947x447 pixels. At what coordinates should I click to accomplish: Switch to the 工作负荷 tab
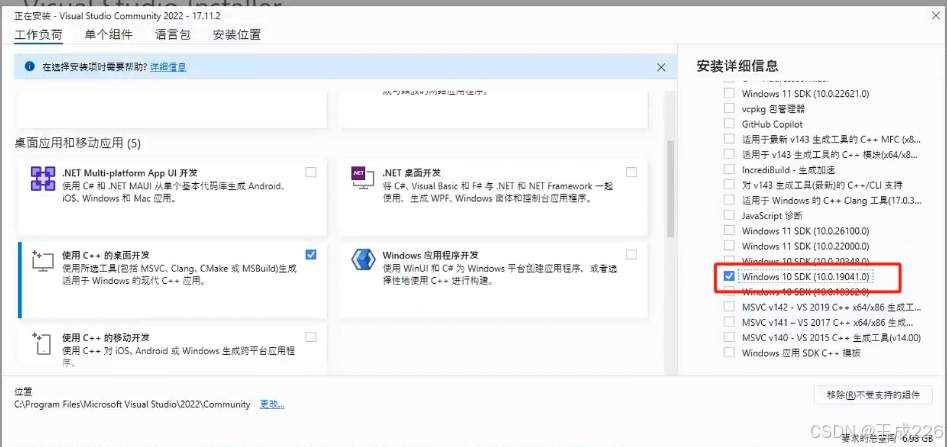38,34
